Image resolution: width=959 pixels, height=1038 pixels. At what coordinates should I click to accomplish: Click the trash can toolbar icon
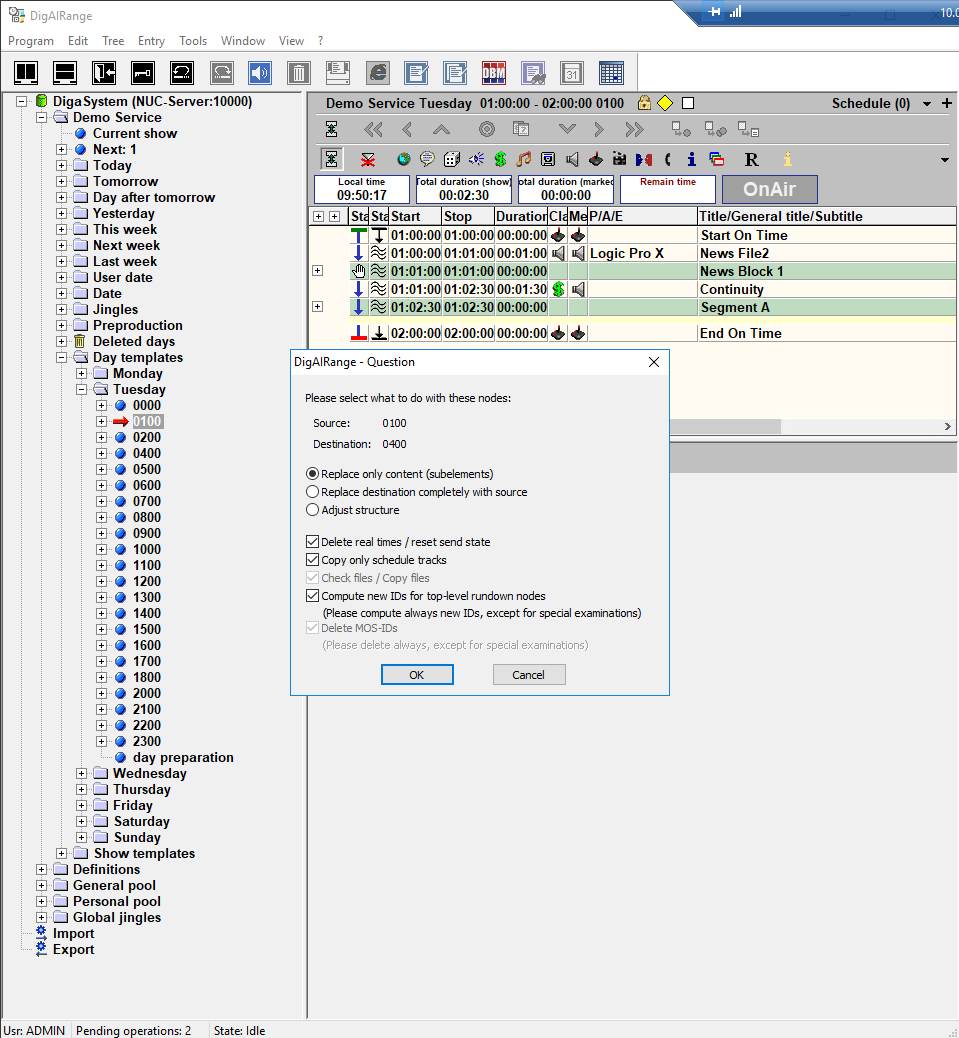point(298,73)
